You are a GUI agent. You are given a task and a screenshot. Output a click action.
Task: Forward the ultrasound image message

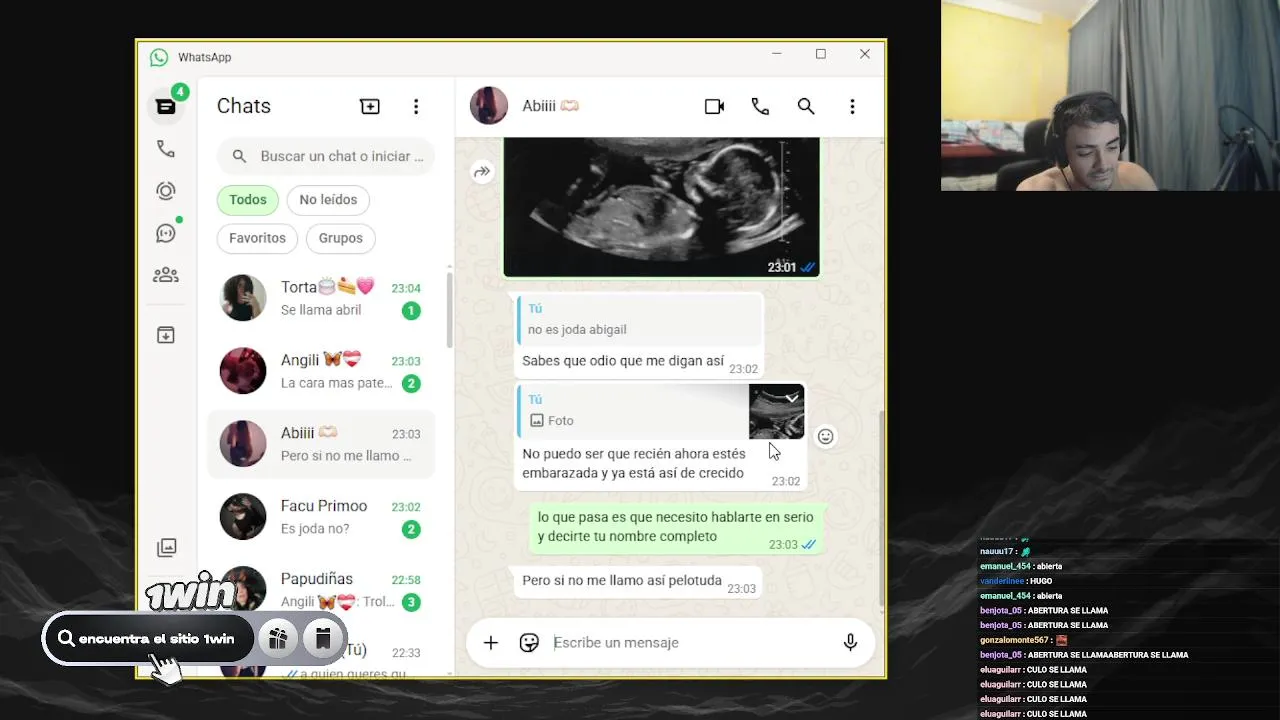pyautogui.click(x=482, y=172)
